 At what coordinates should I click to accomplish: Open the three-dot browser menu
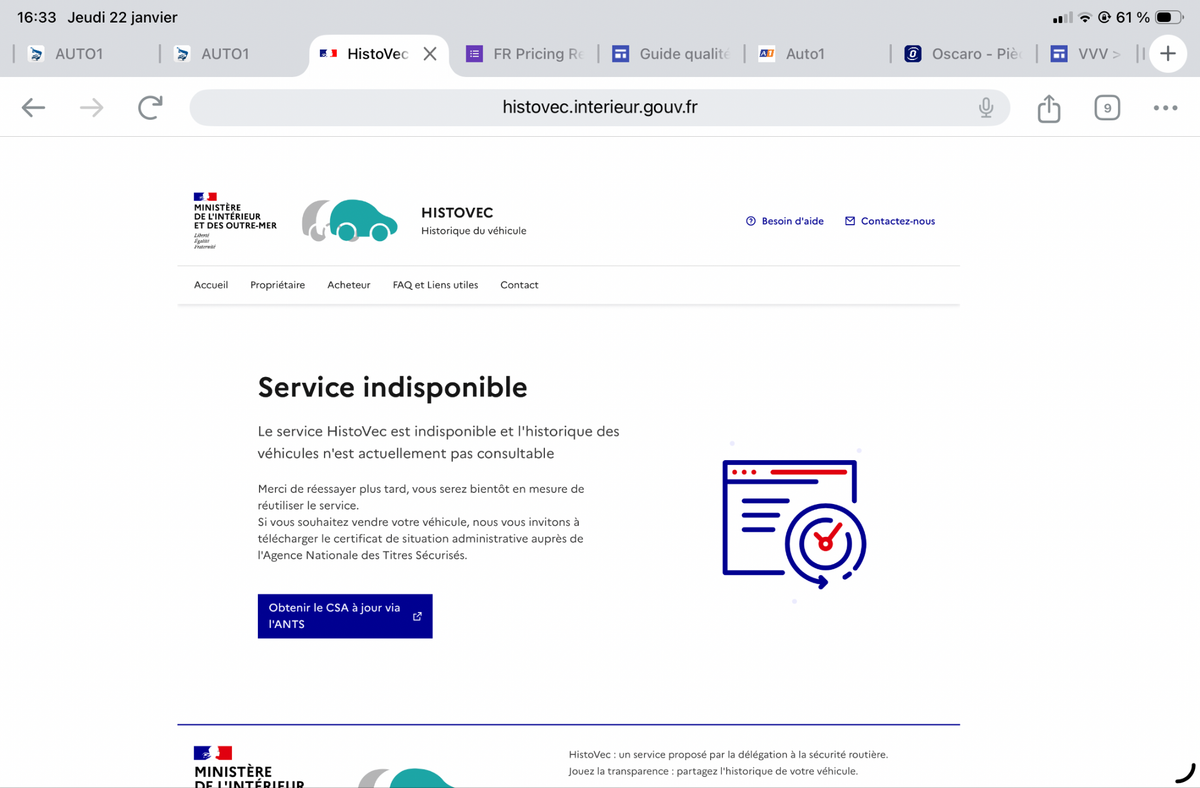click(1165, 108)
